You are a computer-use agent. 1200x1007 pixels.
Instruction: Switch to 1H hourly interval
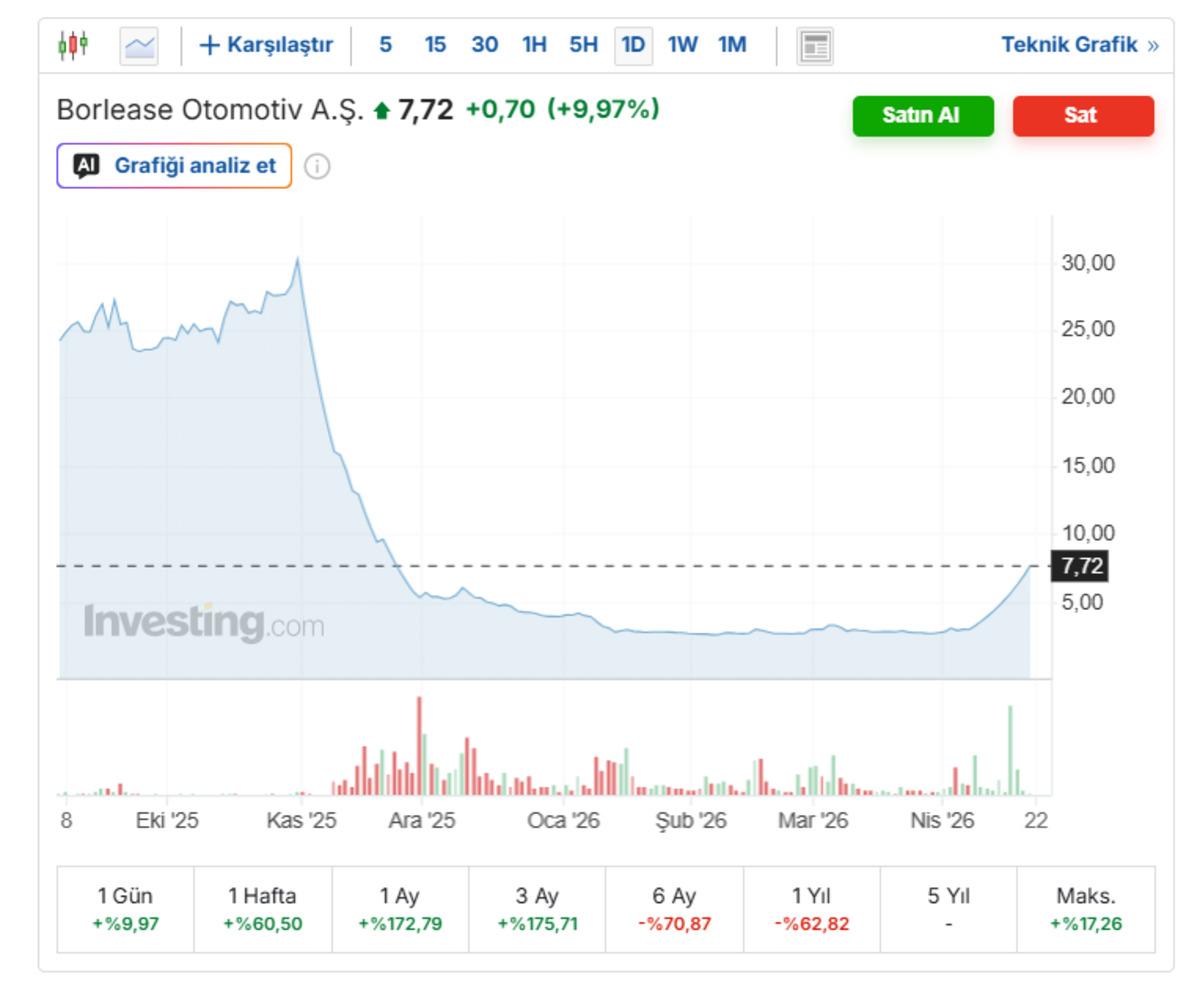pos(534,46)
